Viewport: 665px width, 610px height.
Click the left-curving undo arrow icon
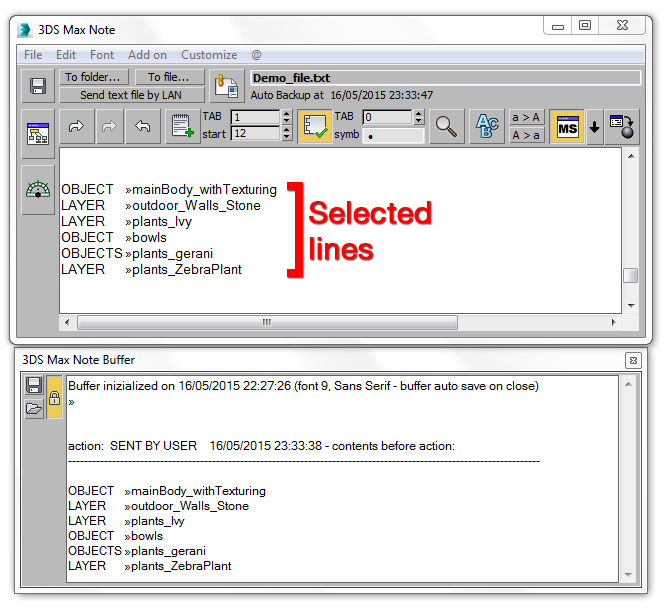coord(142,126)
